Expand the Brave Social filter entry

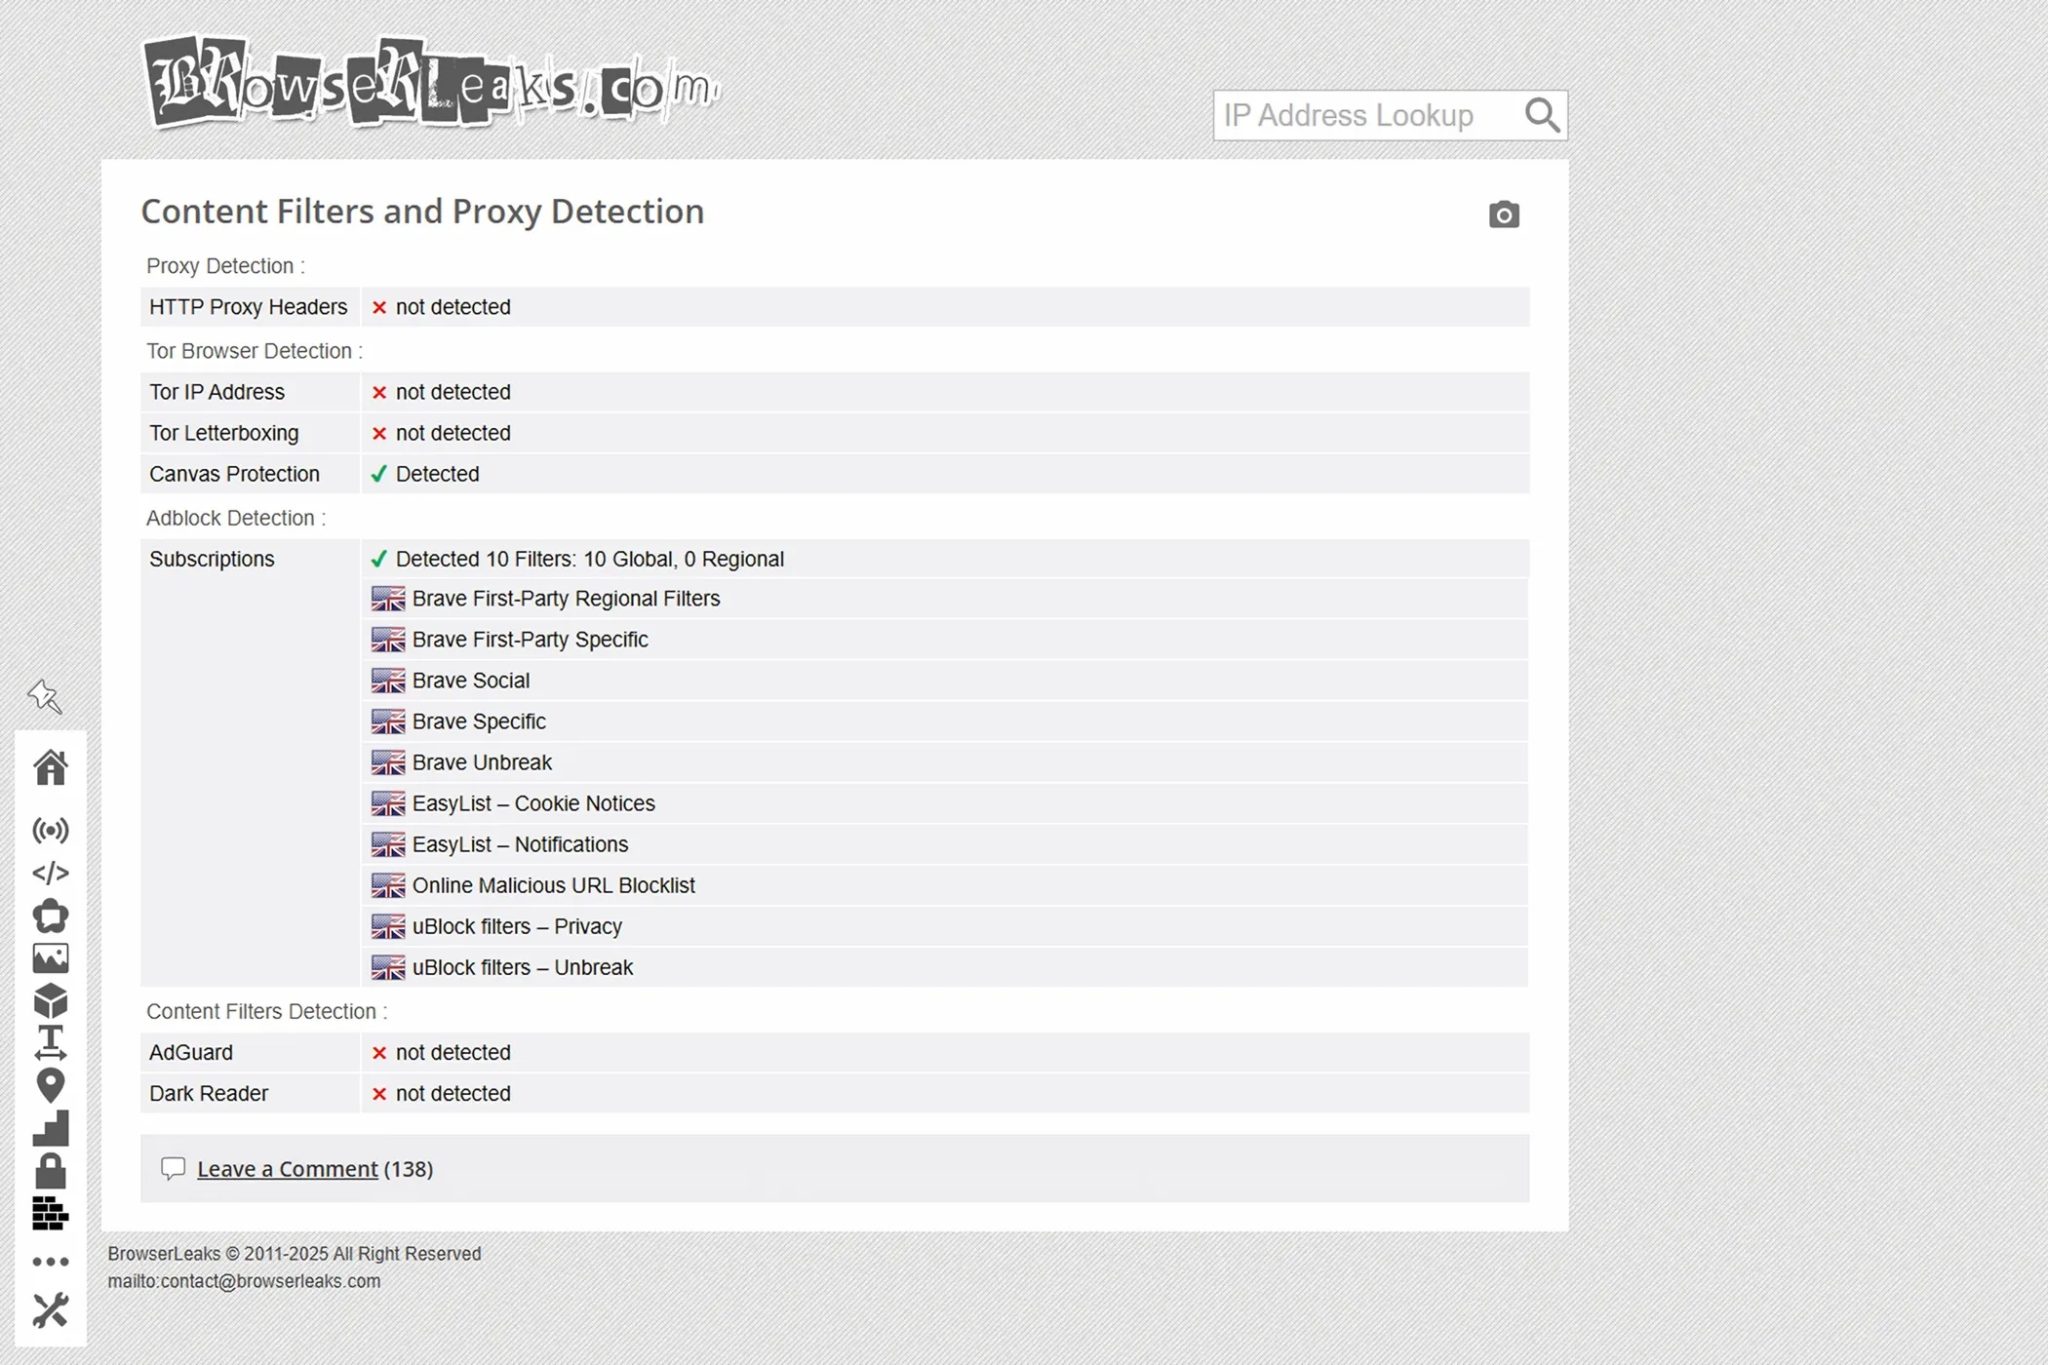471,680
